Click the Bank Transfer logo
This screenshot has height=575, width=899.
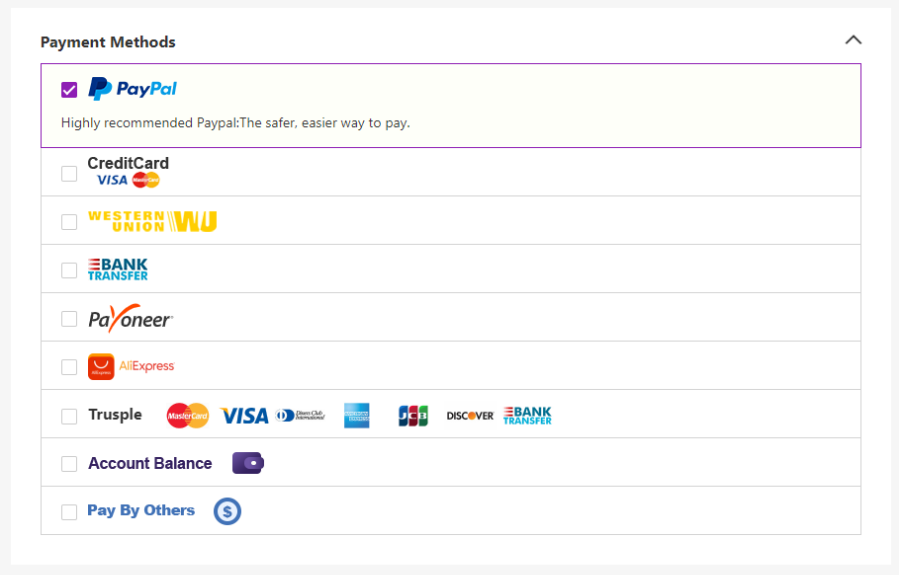tap(117, 269)
